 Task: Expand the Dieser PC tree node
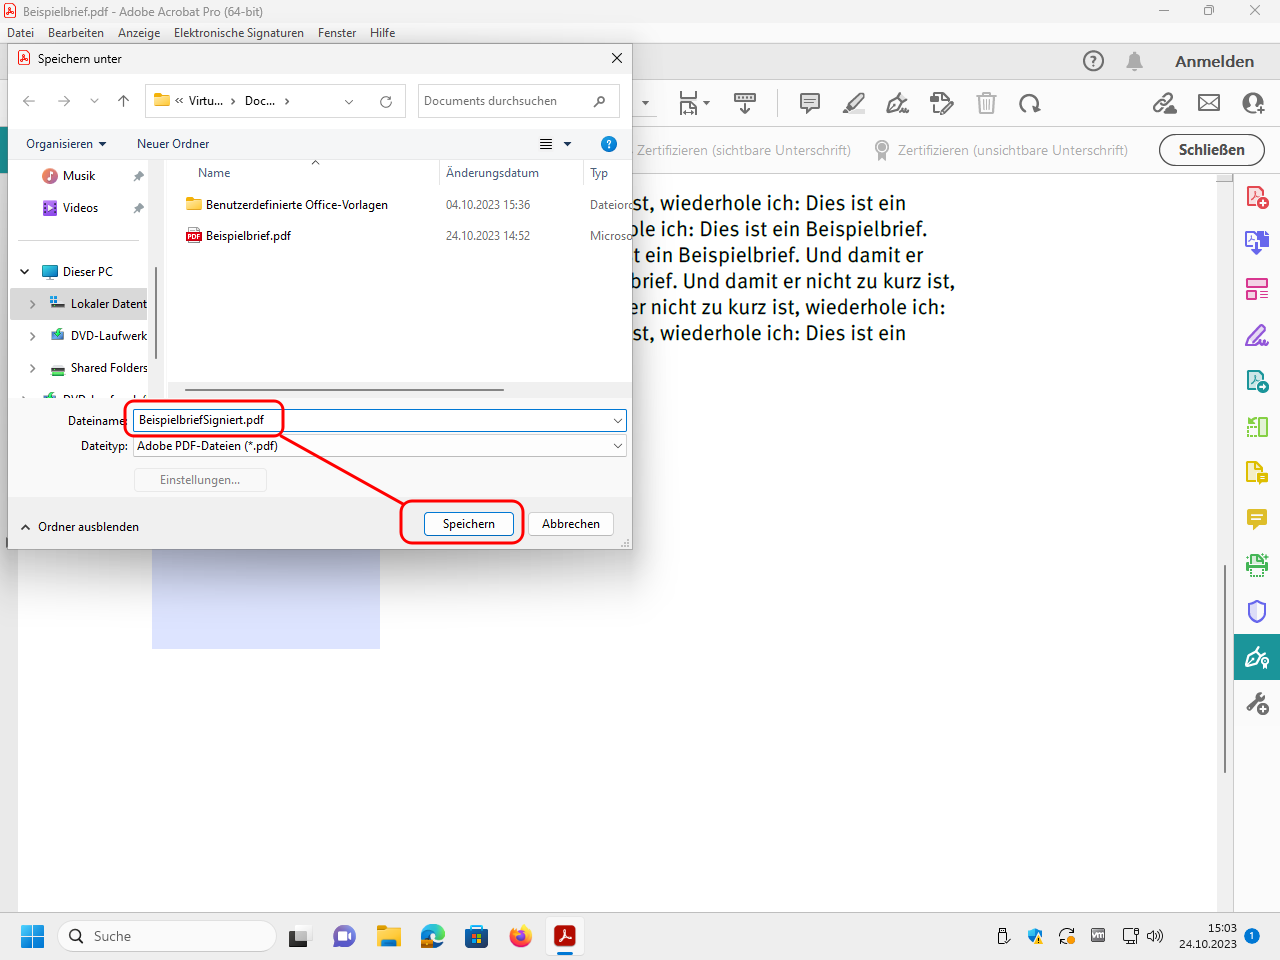(25, 272)
